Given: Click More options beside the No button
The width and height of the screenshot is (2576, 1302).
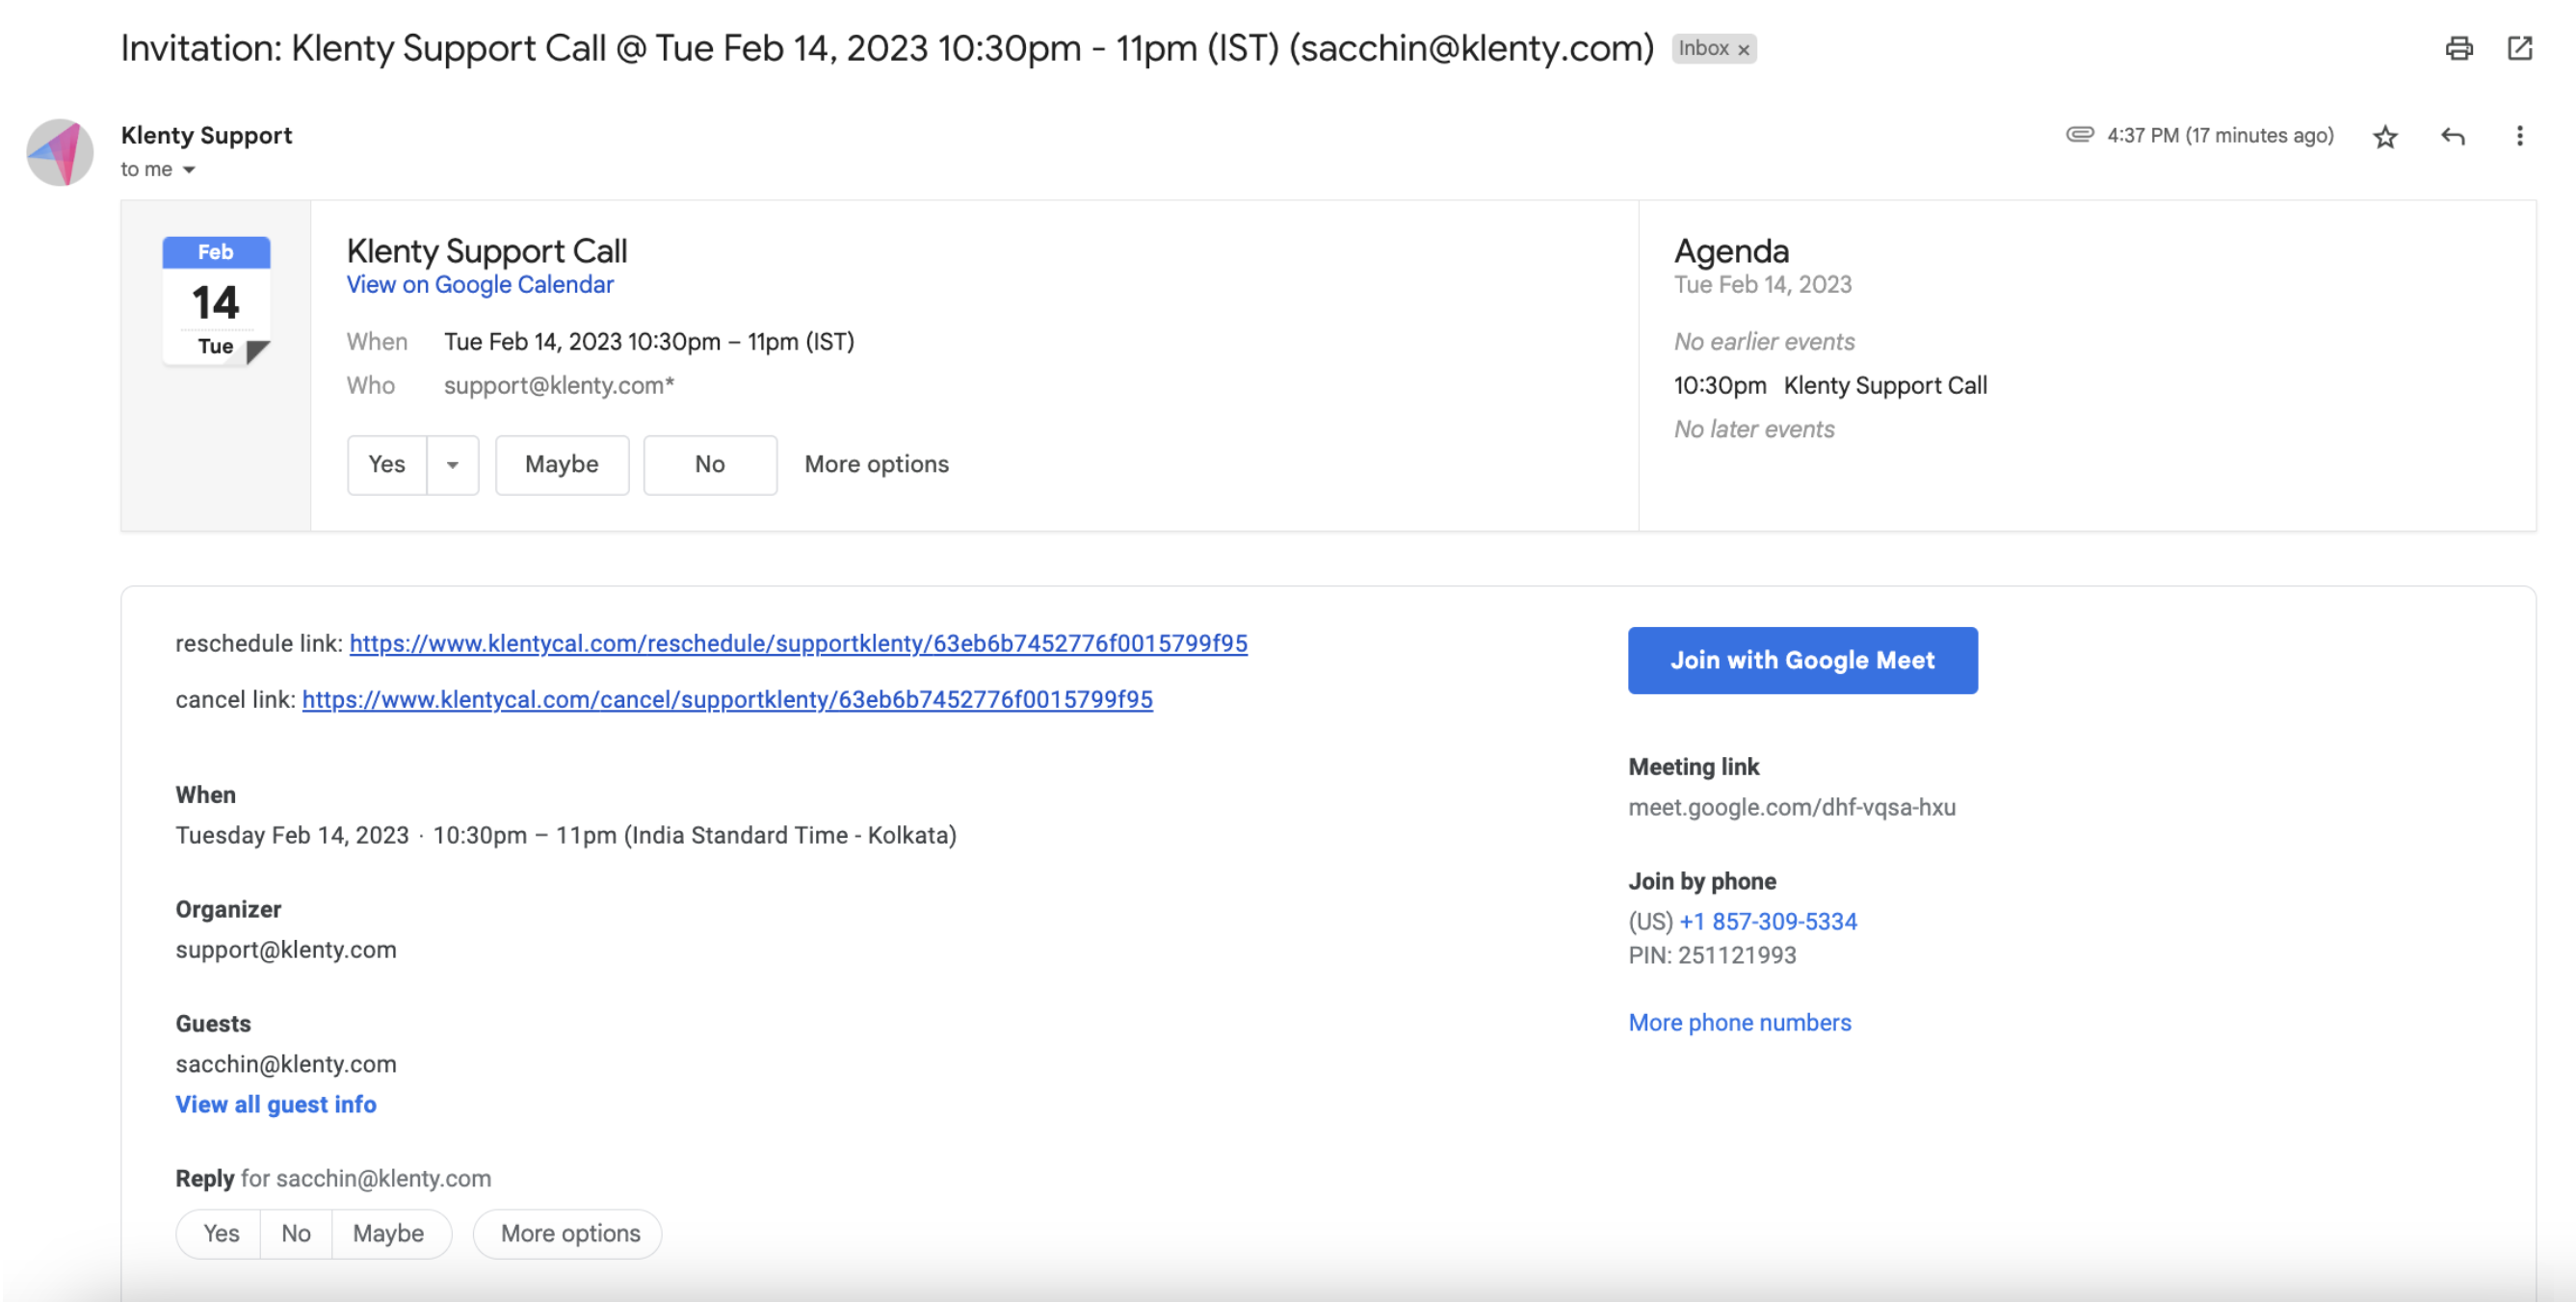Looking at the screenshot, I should coord(876,464).
